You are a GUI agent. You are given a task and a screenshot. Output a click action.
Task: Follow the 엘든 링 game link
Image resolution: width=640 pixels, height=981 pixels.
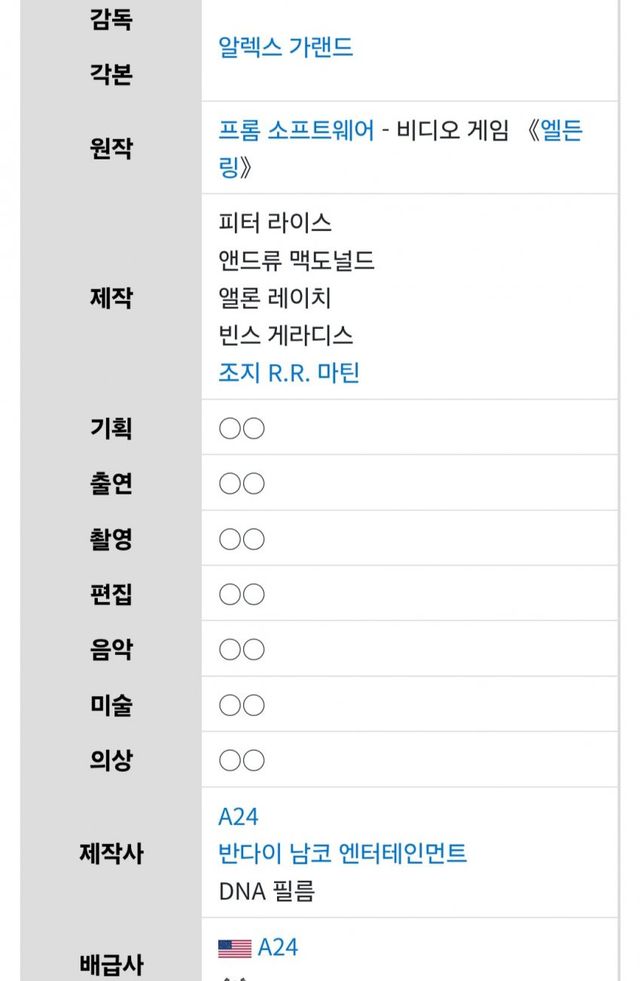[560, 131]
